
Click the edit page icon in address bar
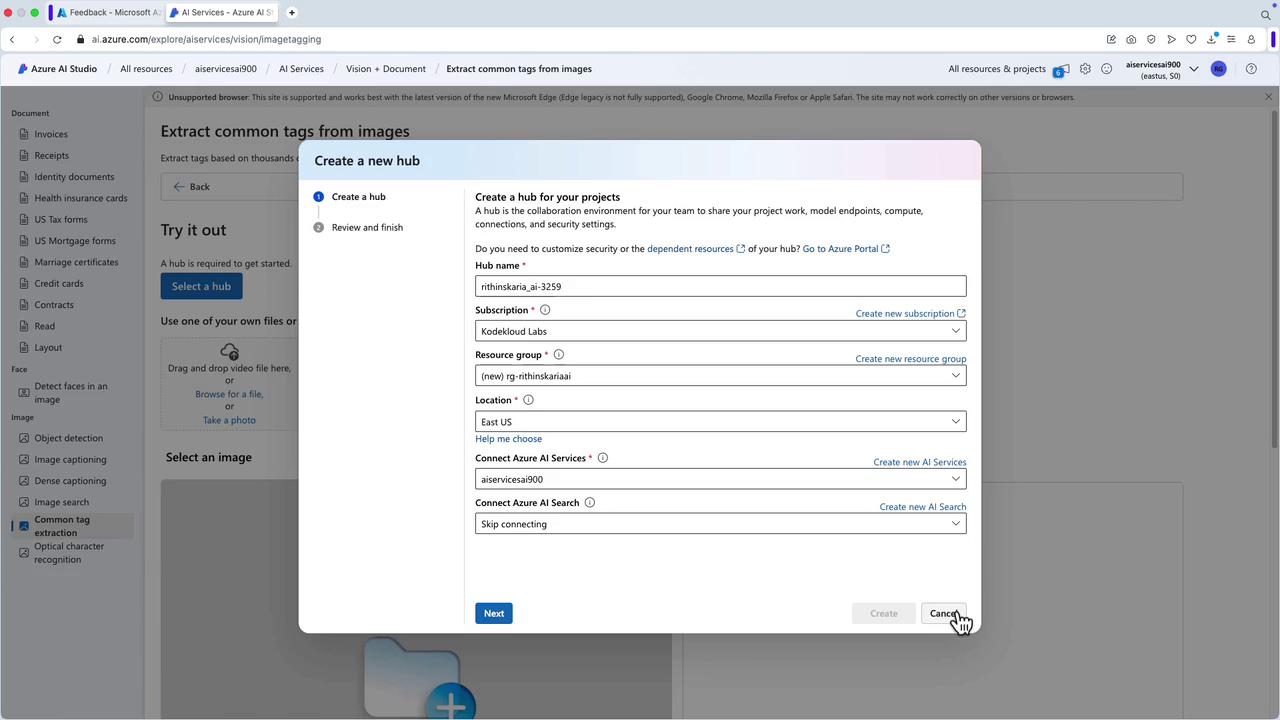tap(1111, 40)
